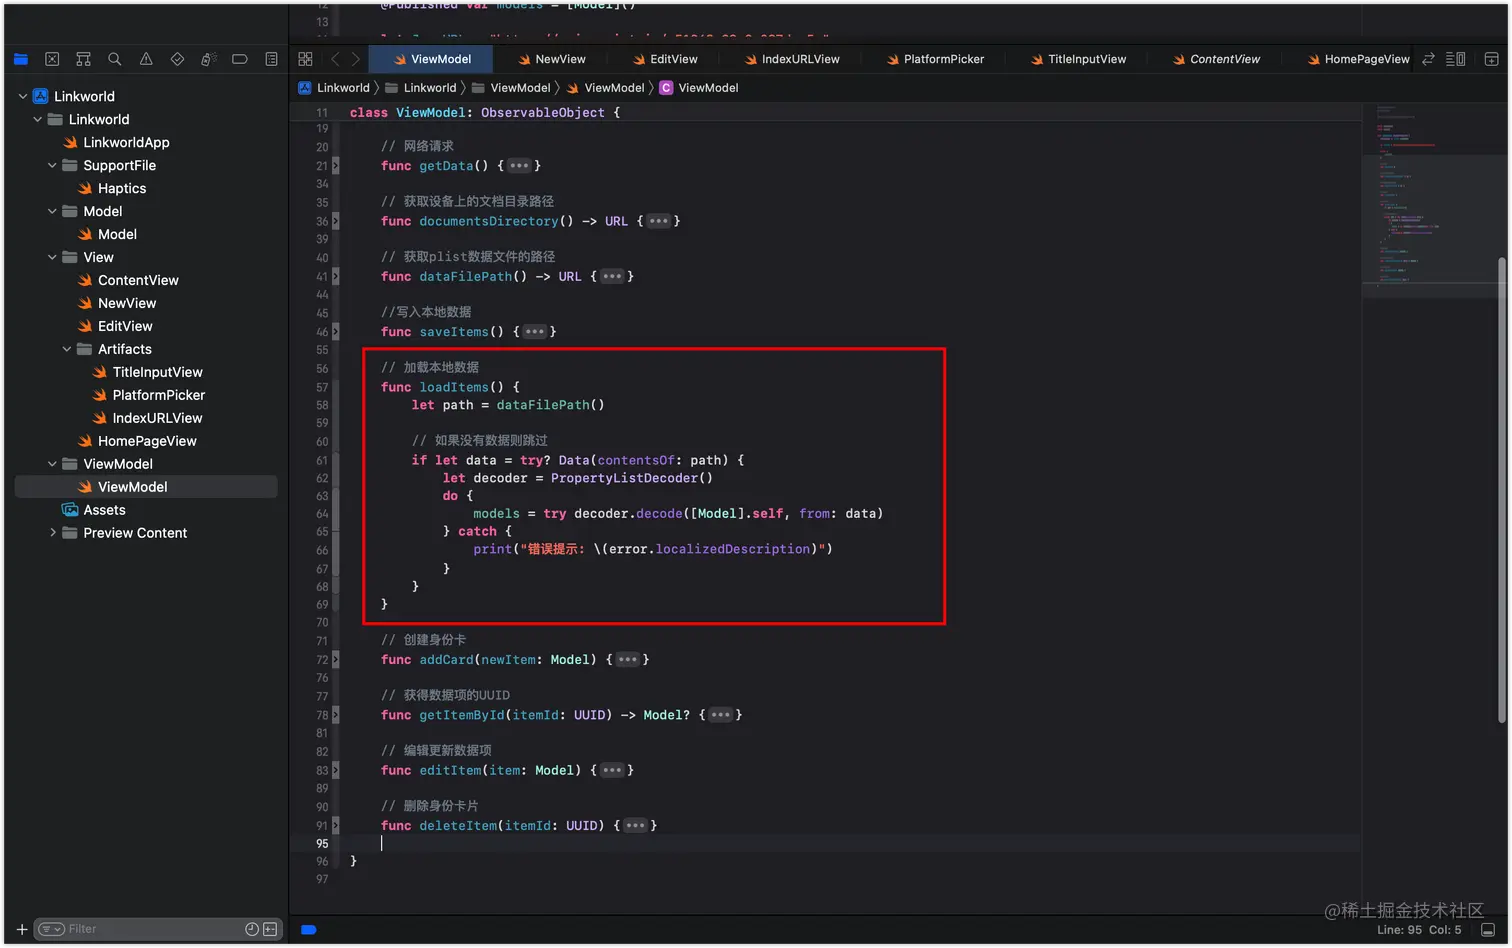The image size is (1512, 948).
Task: Expand the Preview Content folder
Action: point(52,533)
